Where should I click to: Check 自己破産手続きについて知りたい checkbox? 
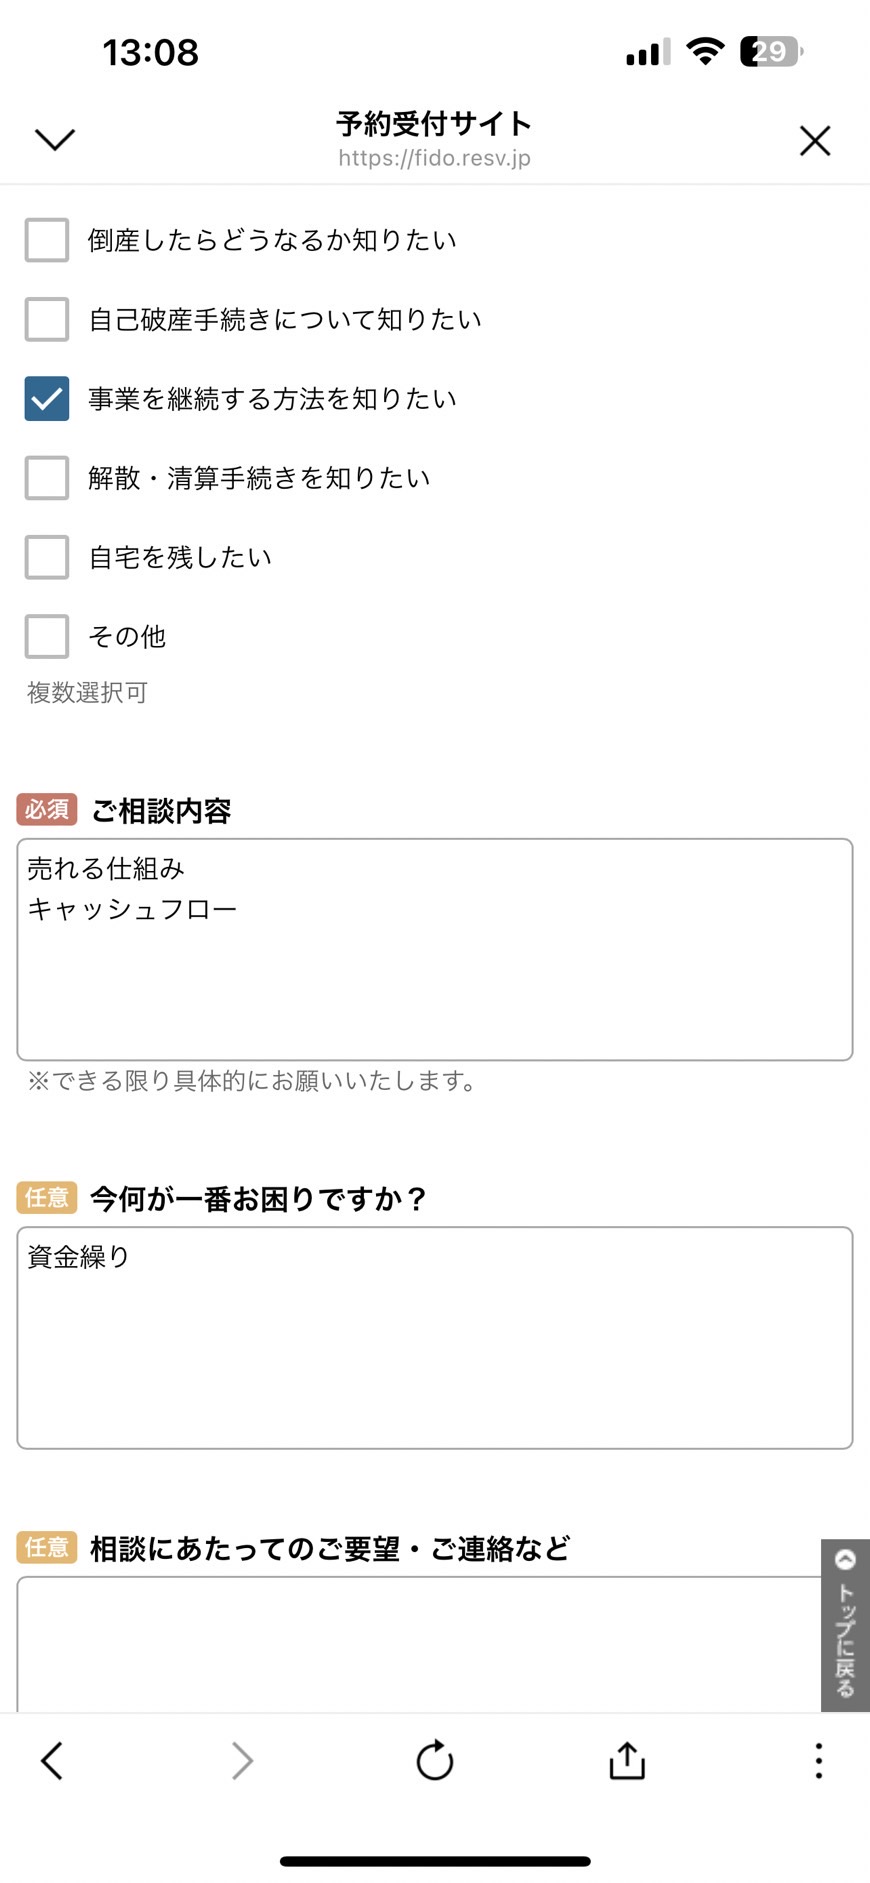[47, 319]
